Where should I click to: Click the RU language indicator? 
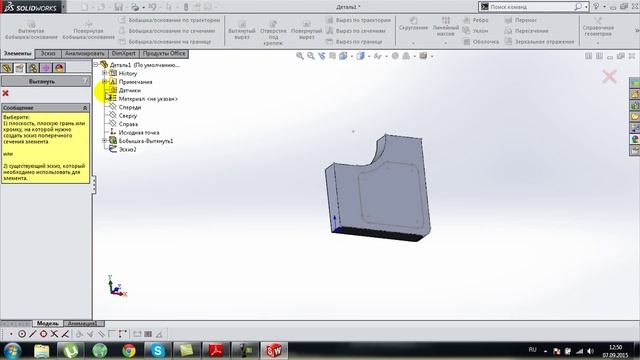pos(532,350)
